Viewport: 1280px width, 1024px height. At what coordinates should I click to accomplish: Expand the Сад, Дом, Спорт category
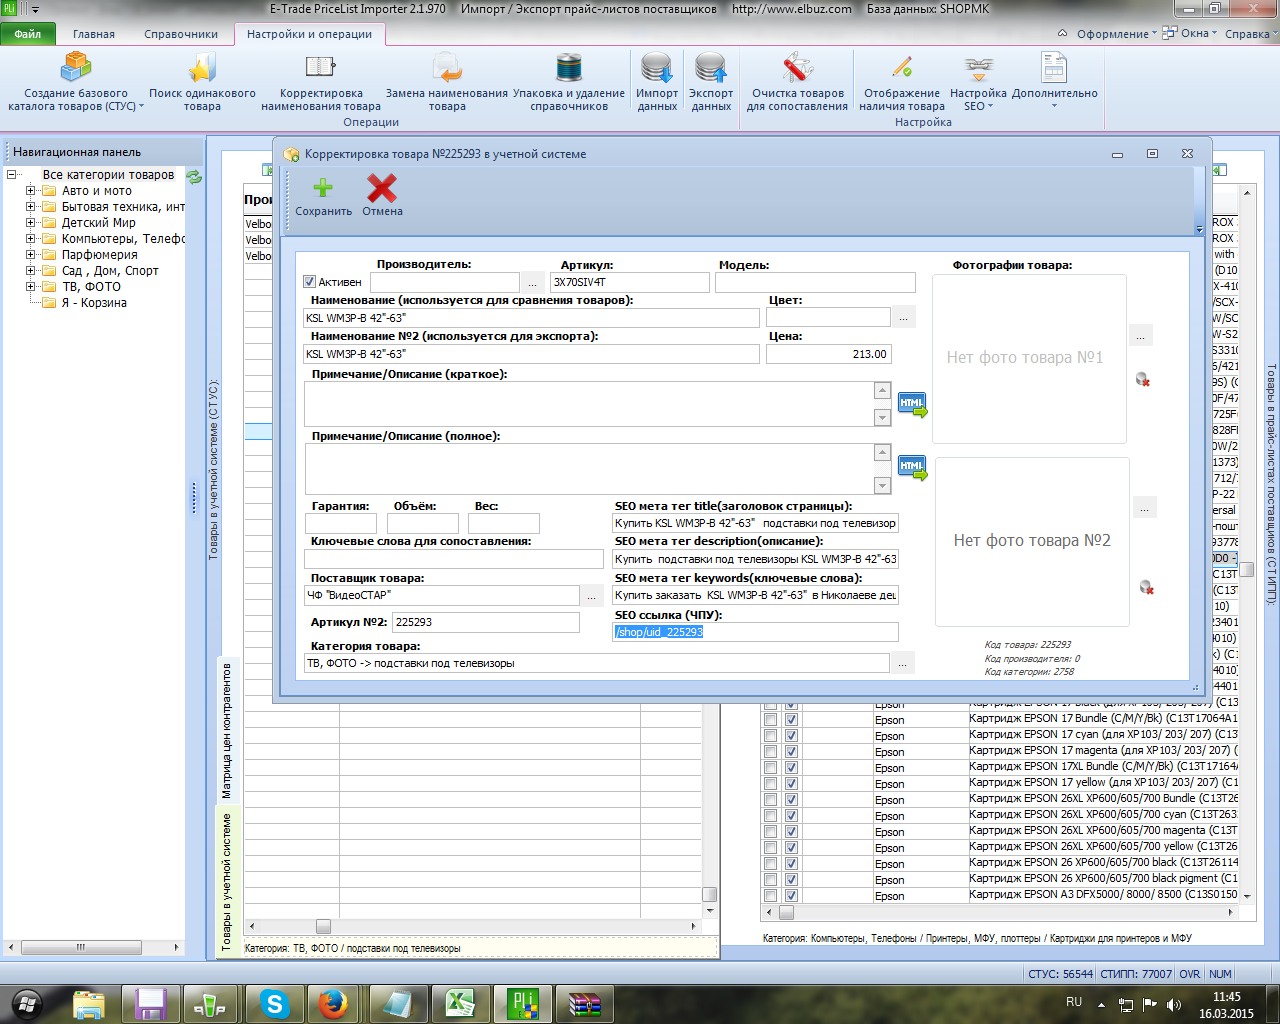30,271
